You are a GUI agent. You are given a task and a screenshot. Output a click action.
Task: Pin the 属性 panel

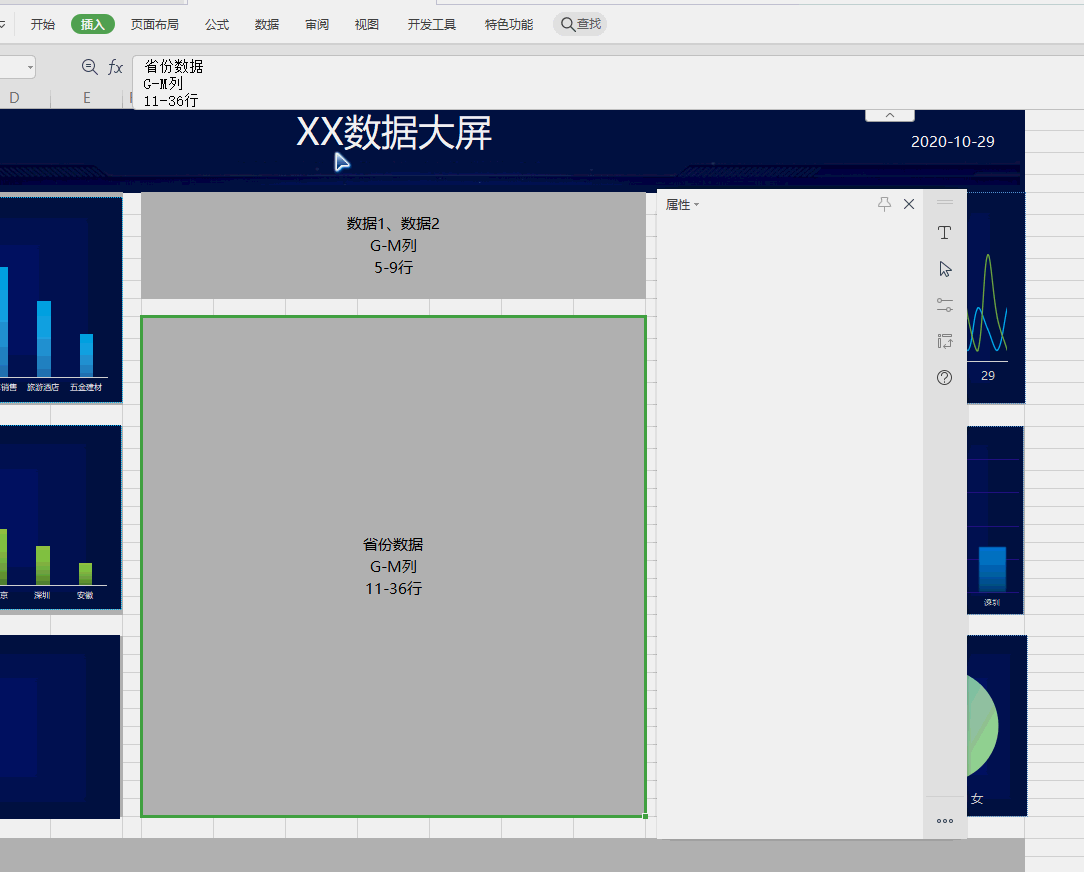tap(884, 204)
